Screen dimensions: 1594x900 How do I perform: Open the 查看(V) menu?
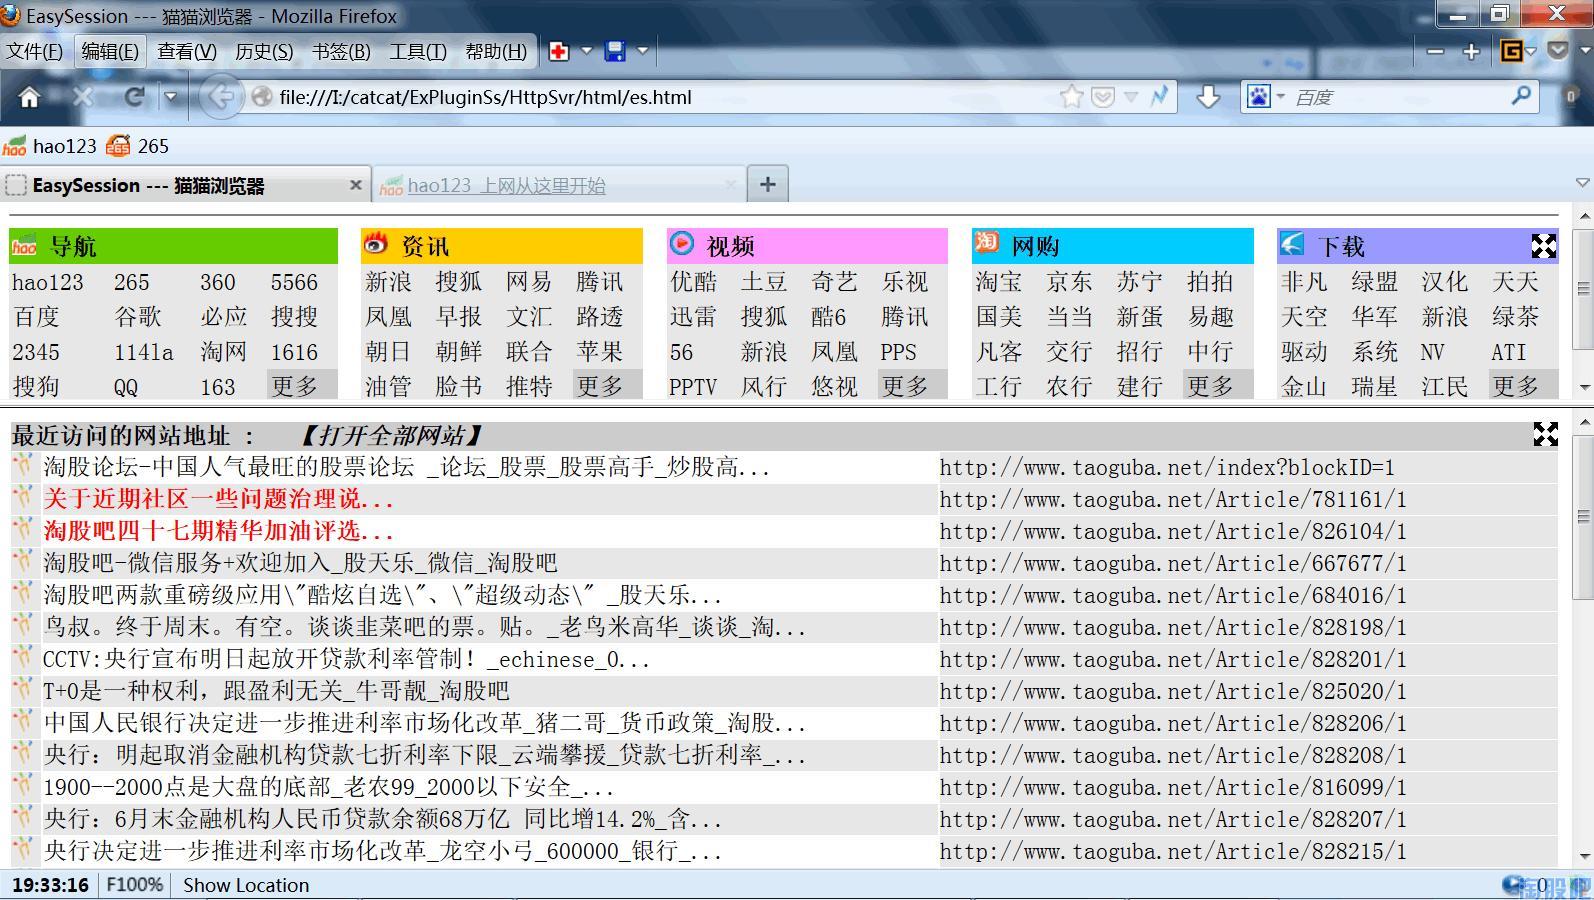187,51
